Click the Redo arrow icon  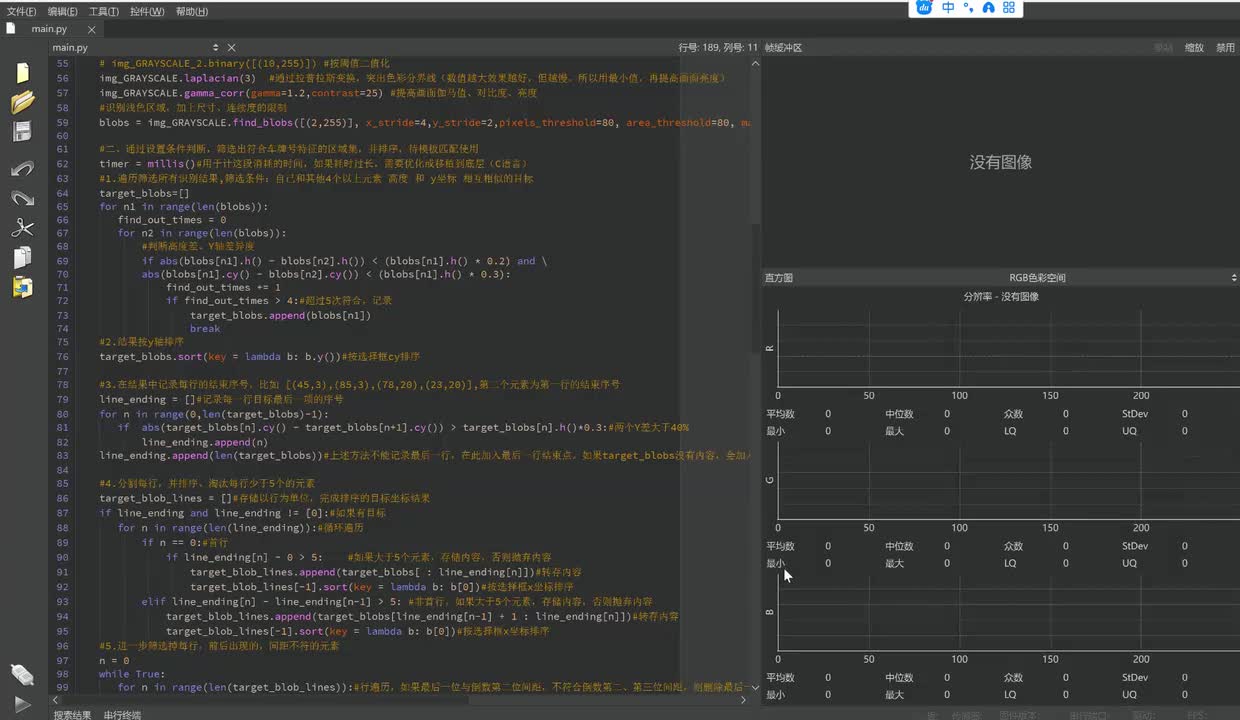pos(22,198)
